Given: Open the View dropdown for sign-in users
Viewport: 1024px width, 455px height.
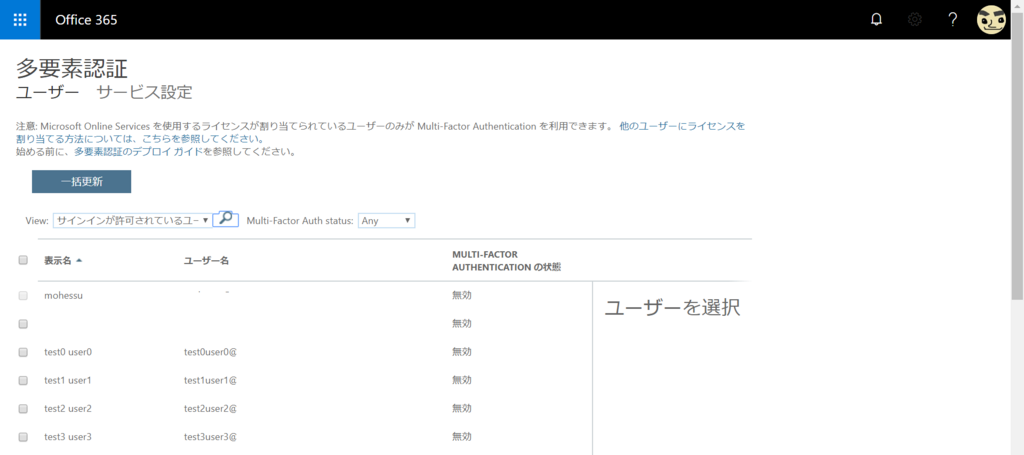Looking at the screenshot, I should click(132, 221).
